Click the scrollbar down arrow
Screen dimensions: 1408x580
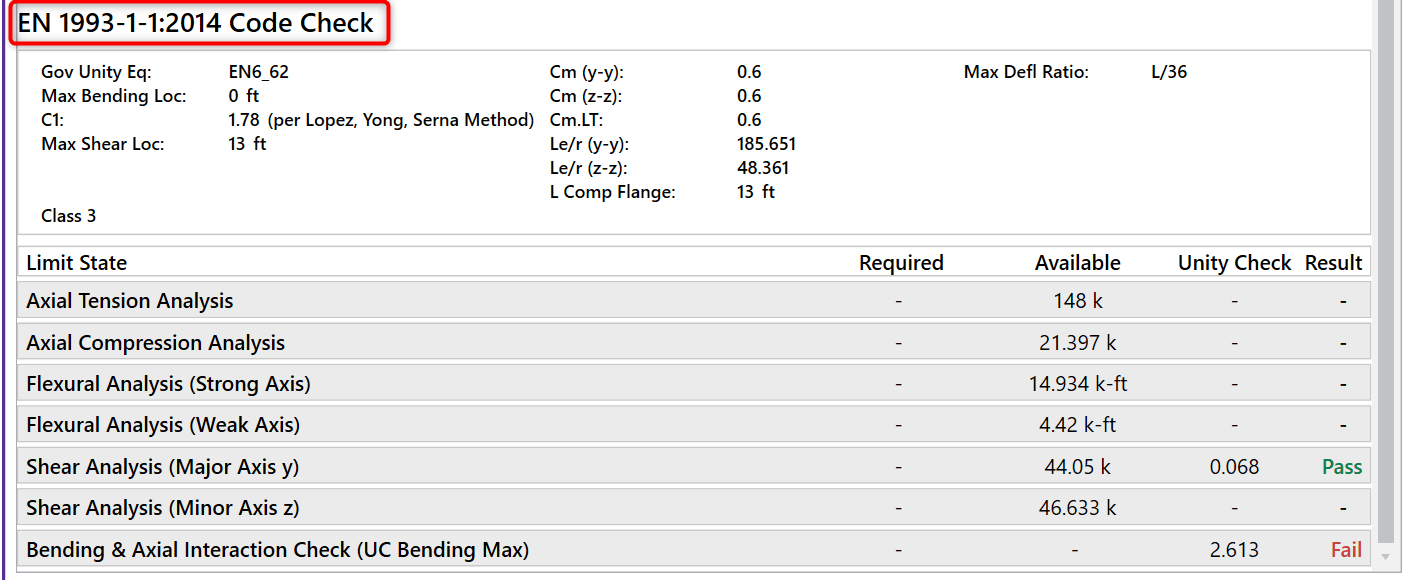(x=1385, y=556)
